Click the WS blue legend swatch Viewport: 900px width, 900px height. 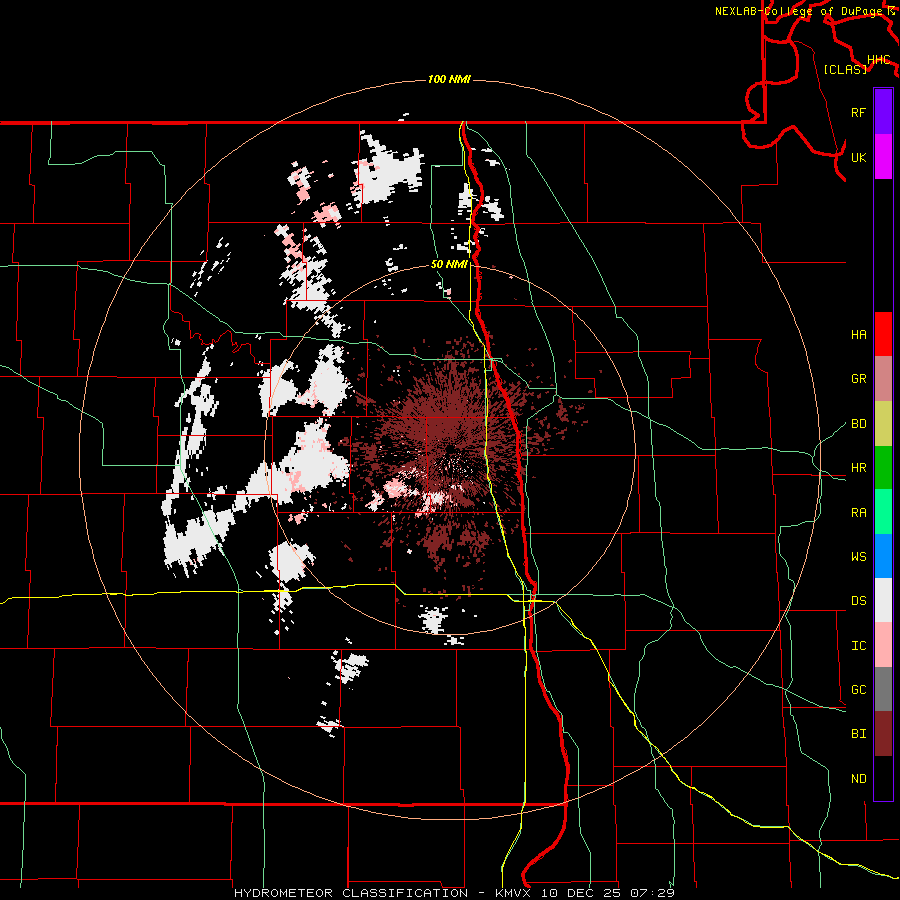pos(883,556)
